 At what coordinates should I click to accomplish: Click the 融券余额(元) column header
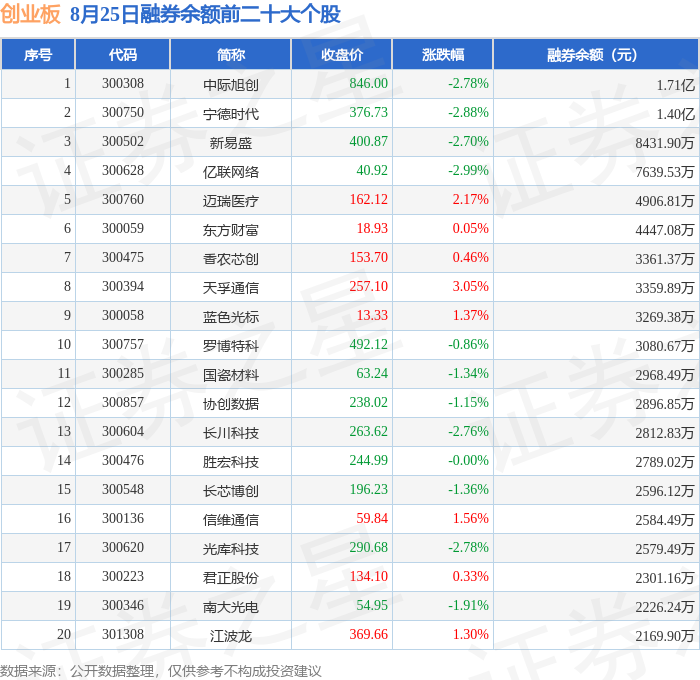click(596, 54)
